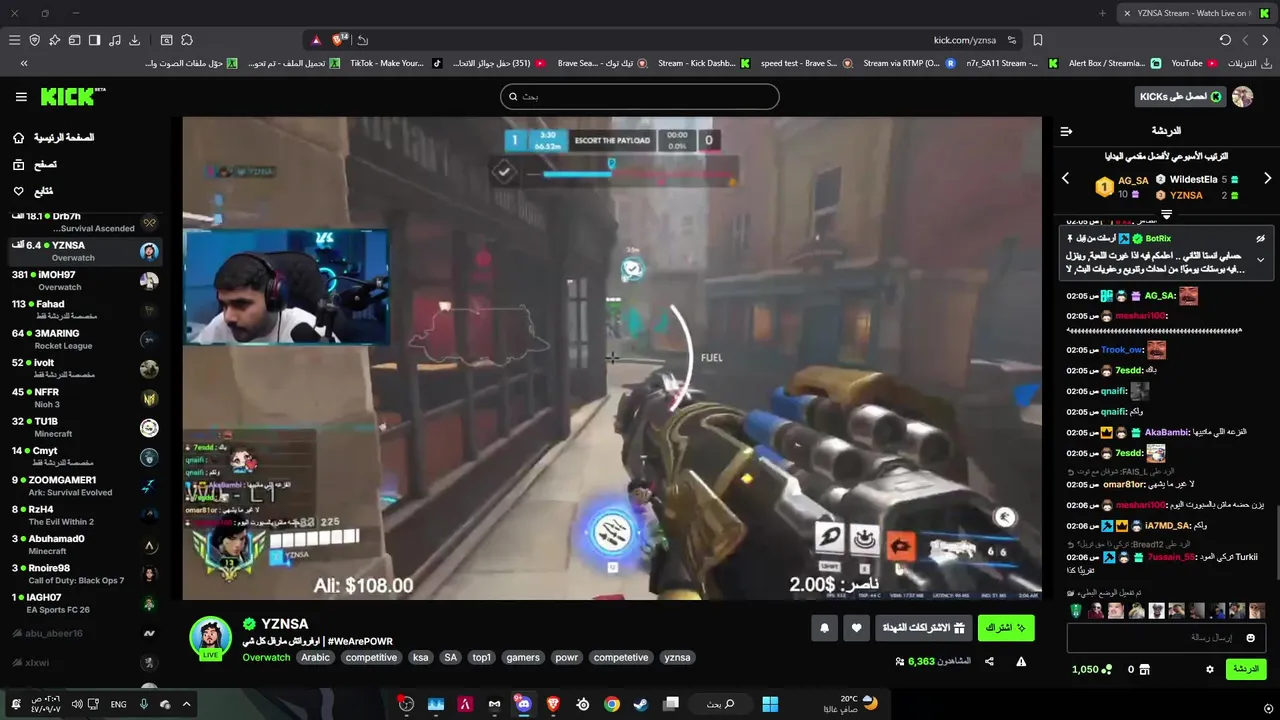Open emoji picker in message box
This screenshot has width=1280, height=720.
coord(1250,638)
